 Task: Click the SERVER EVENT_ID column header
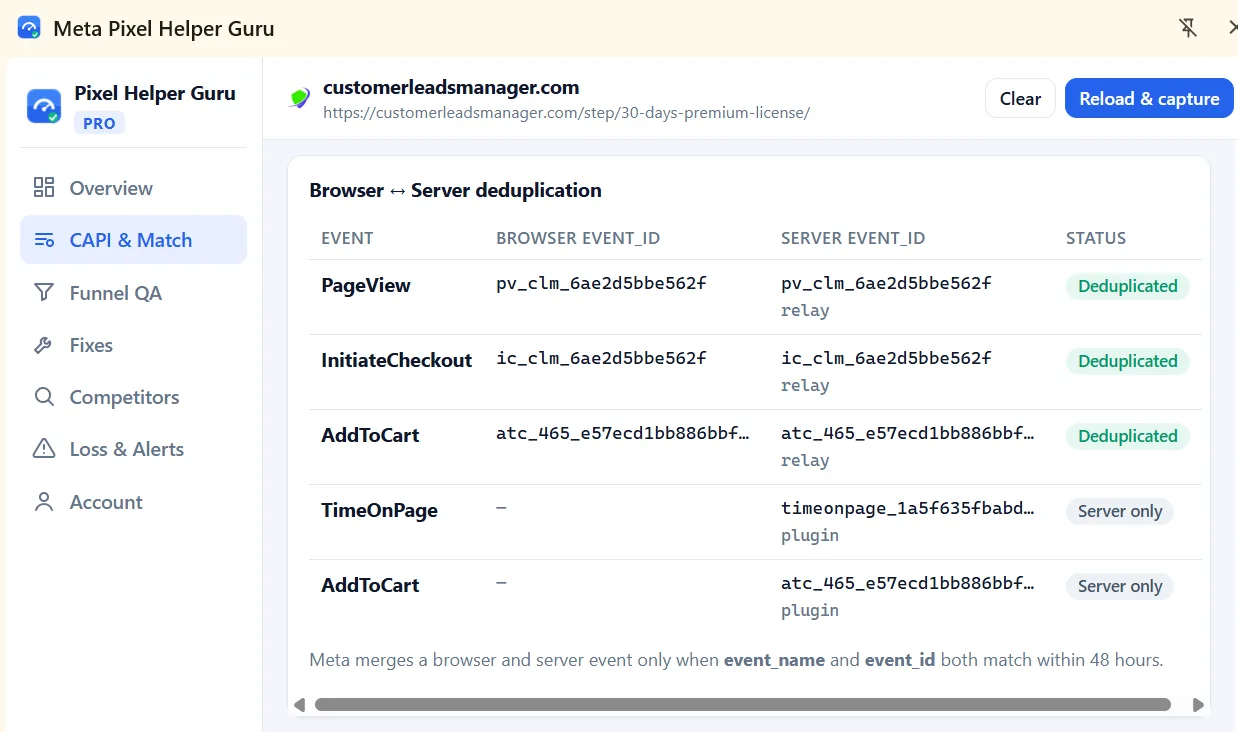coord(853,238)
